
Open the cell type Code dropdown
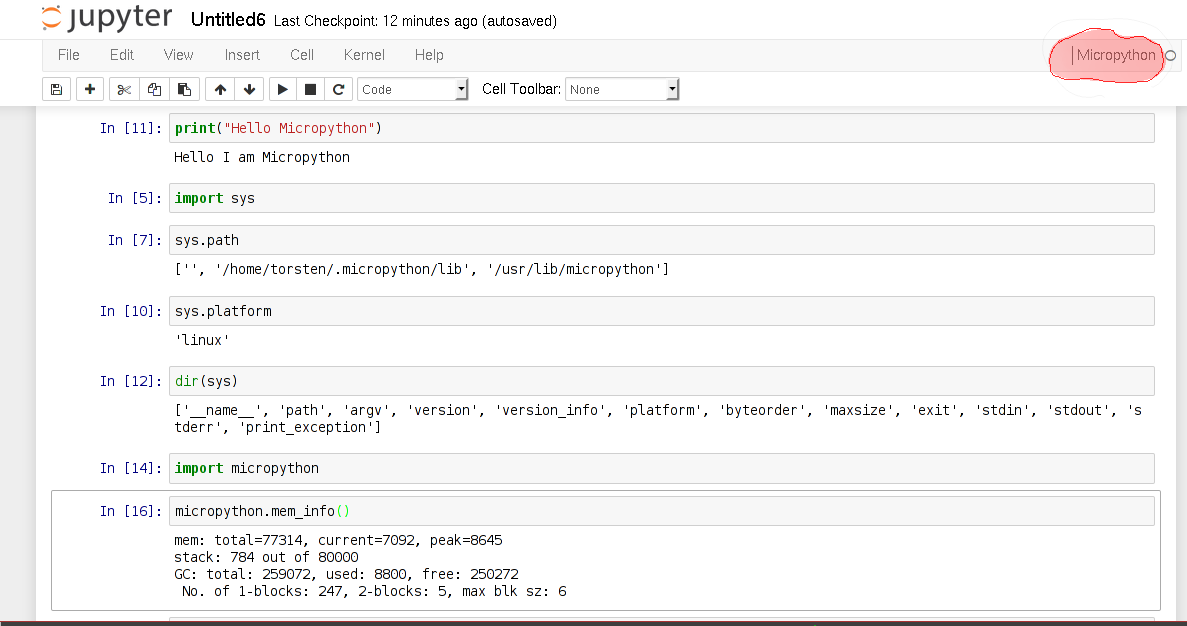[x=413, y=89]
